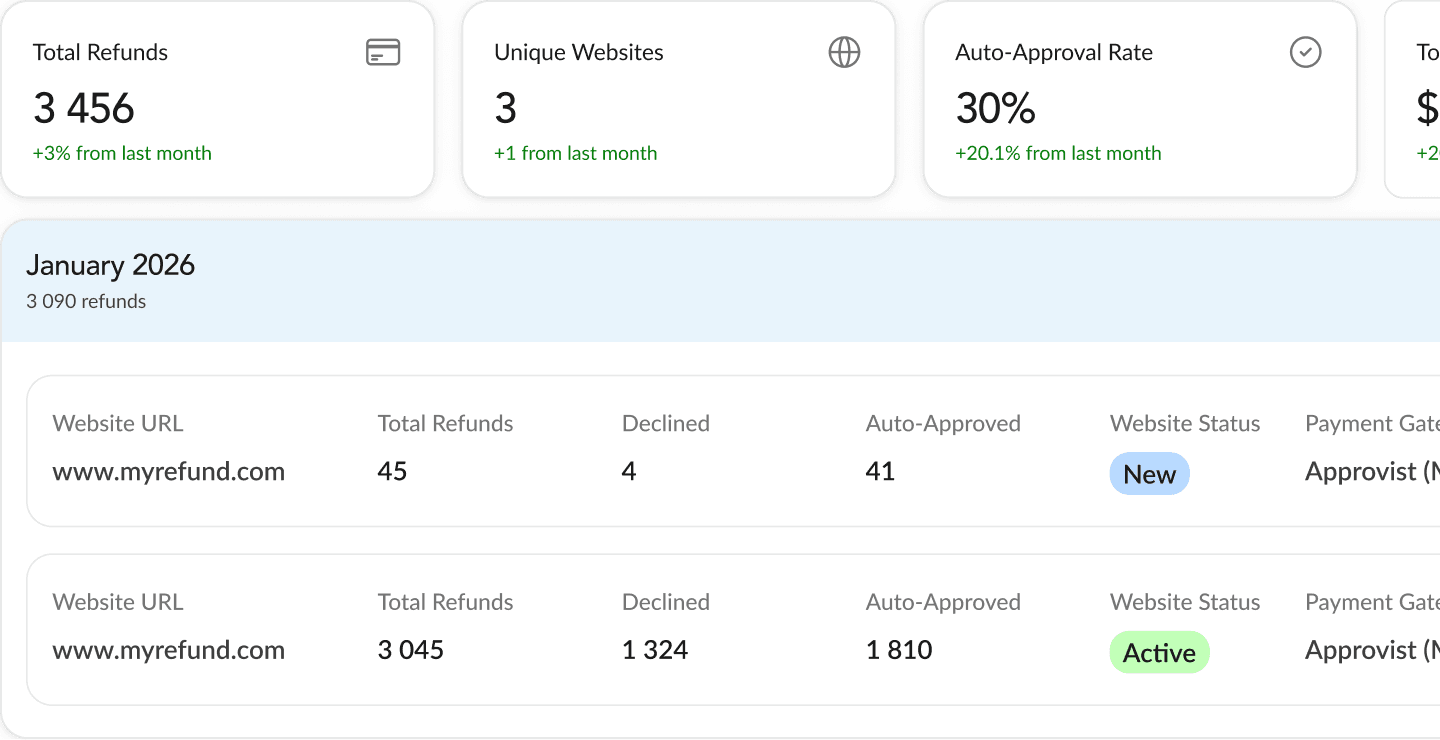The width and height of the screenshot is (1440, 740).
Task: Click the Total Refunds value 3 456
Action: click(x=84, y=108)
